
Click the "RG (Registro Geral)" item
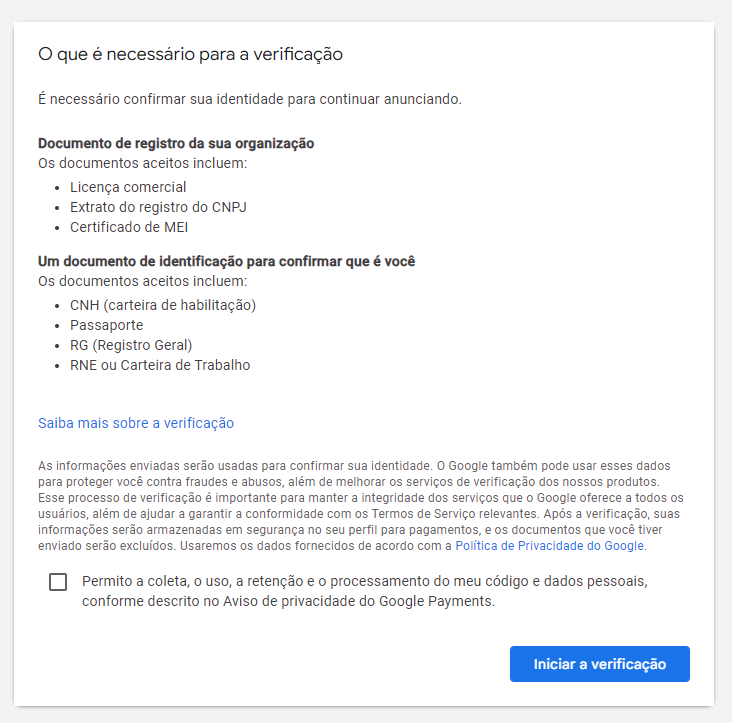click(x=131, y=345)
